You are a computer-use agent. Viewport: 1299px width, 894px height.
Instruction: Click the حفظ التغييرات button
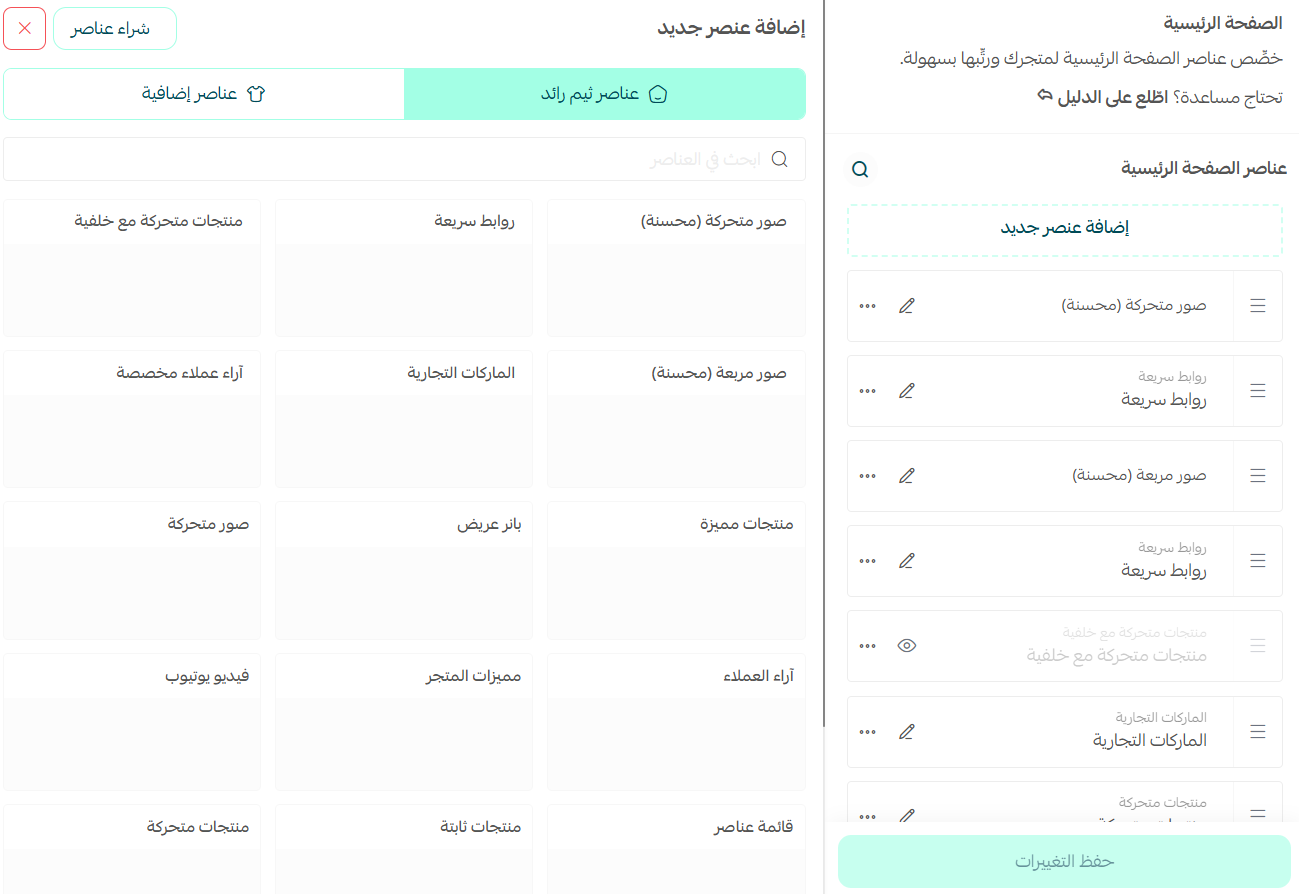[x=1064, y=861]
